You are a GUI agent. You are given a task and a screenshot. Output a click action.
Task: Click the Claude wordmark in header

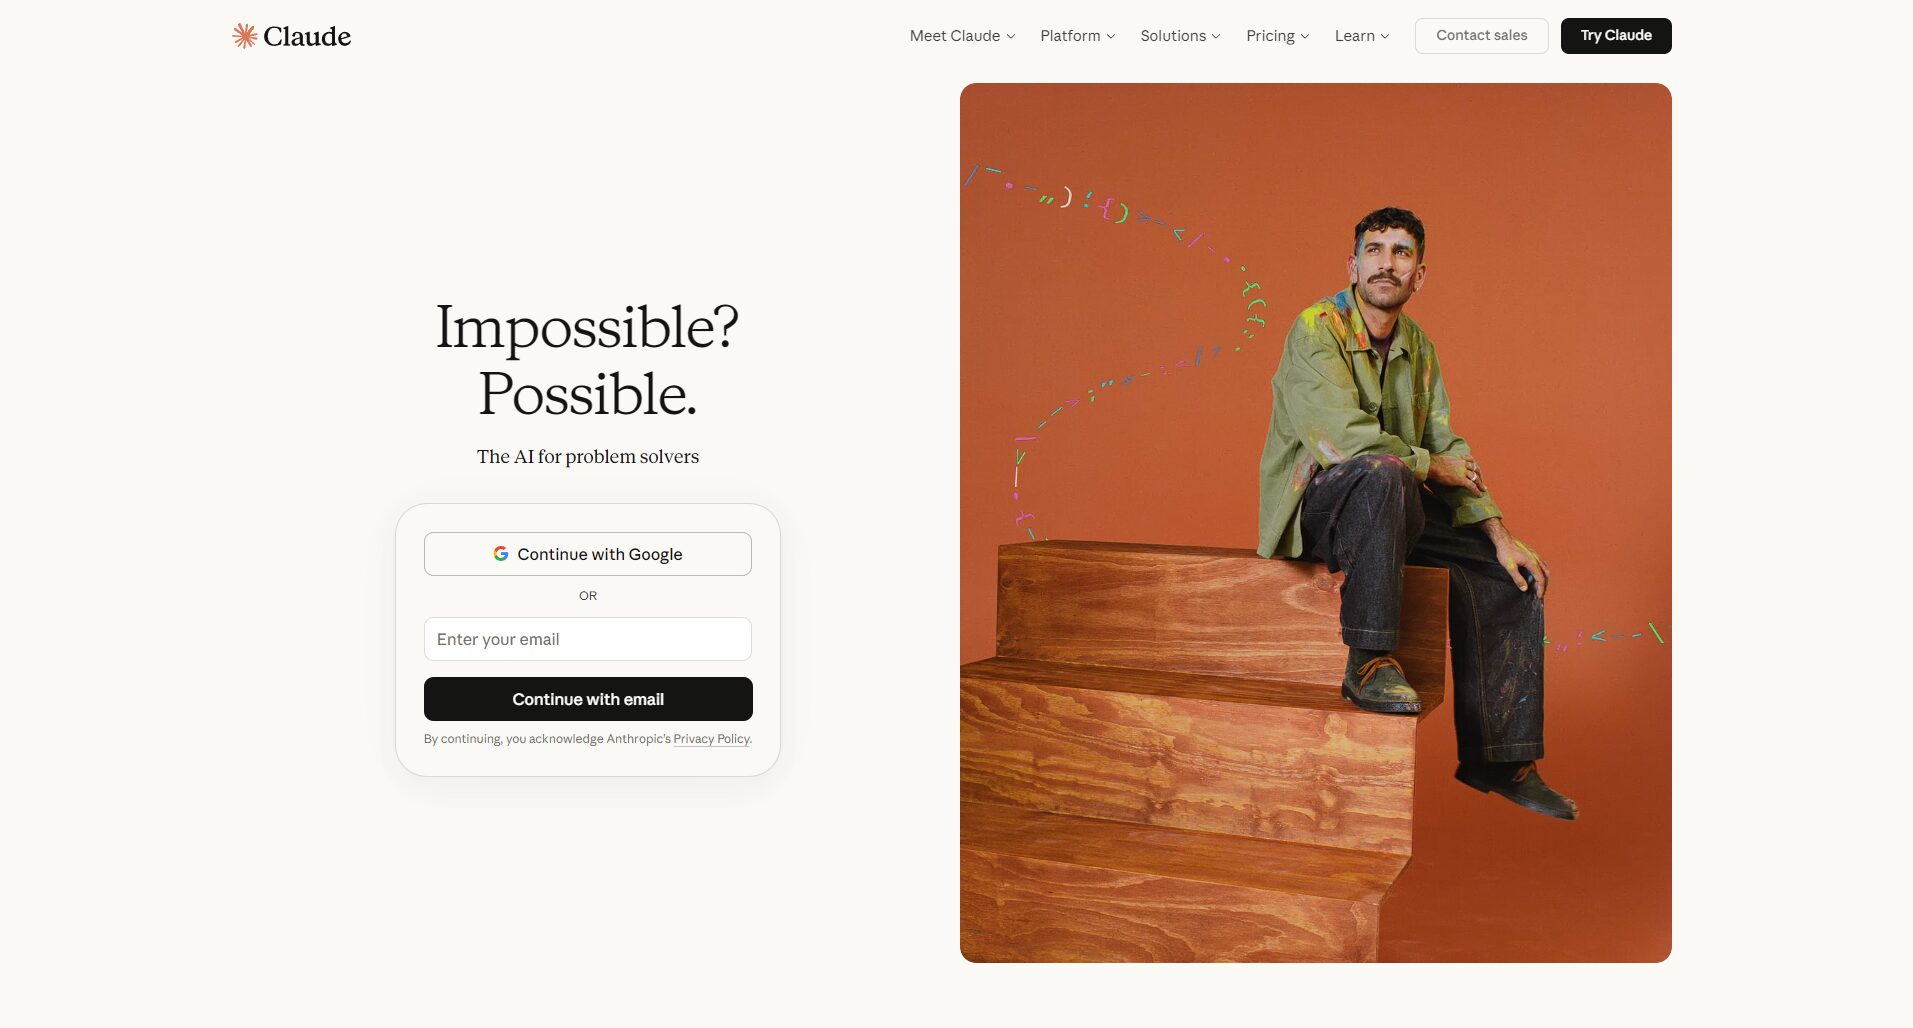[307, 36]
